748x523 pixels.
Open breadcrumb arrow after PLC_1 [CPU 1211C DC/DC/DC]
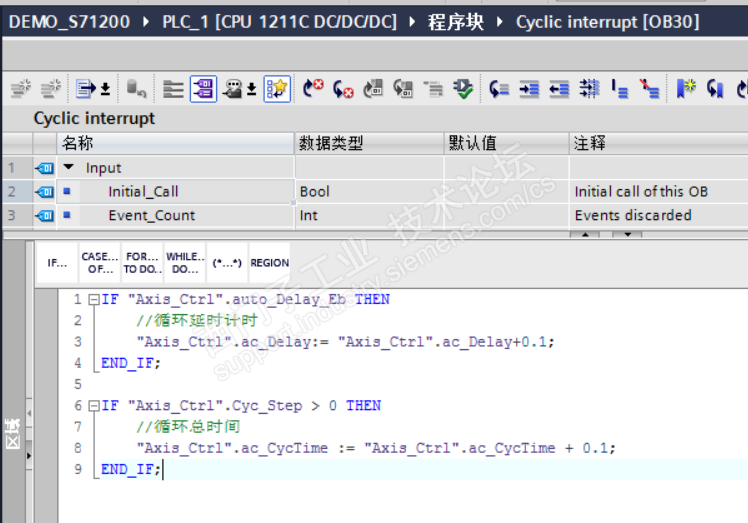click(412, 22)
